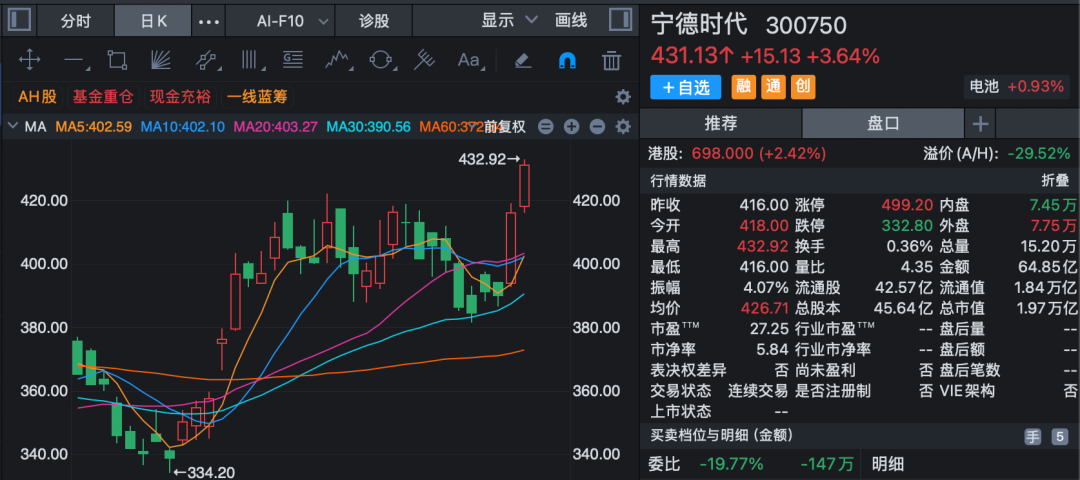The width and height of the screenshot is (1080, 480).
Task: Add stock with +自选 button
Action: pyautogui.click(x=686, y=87)
